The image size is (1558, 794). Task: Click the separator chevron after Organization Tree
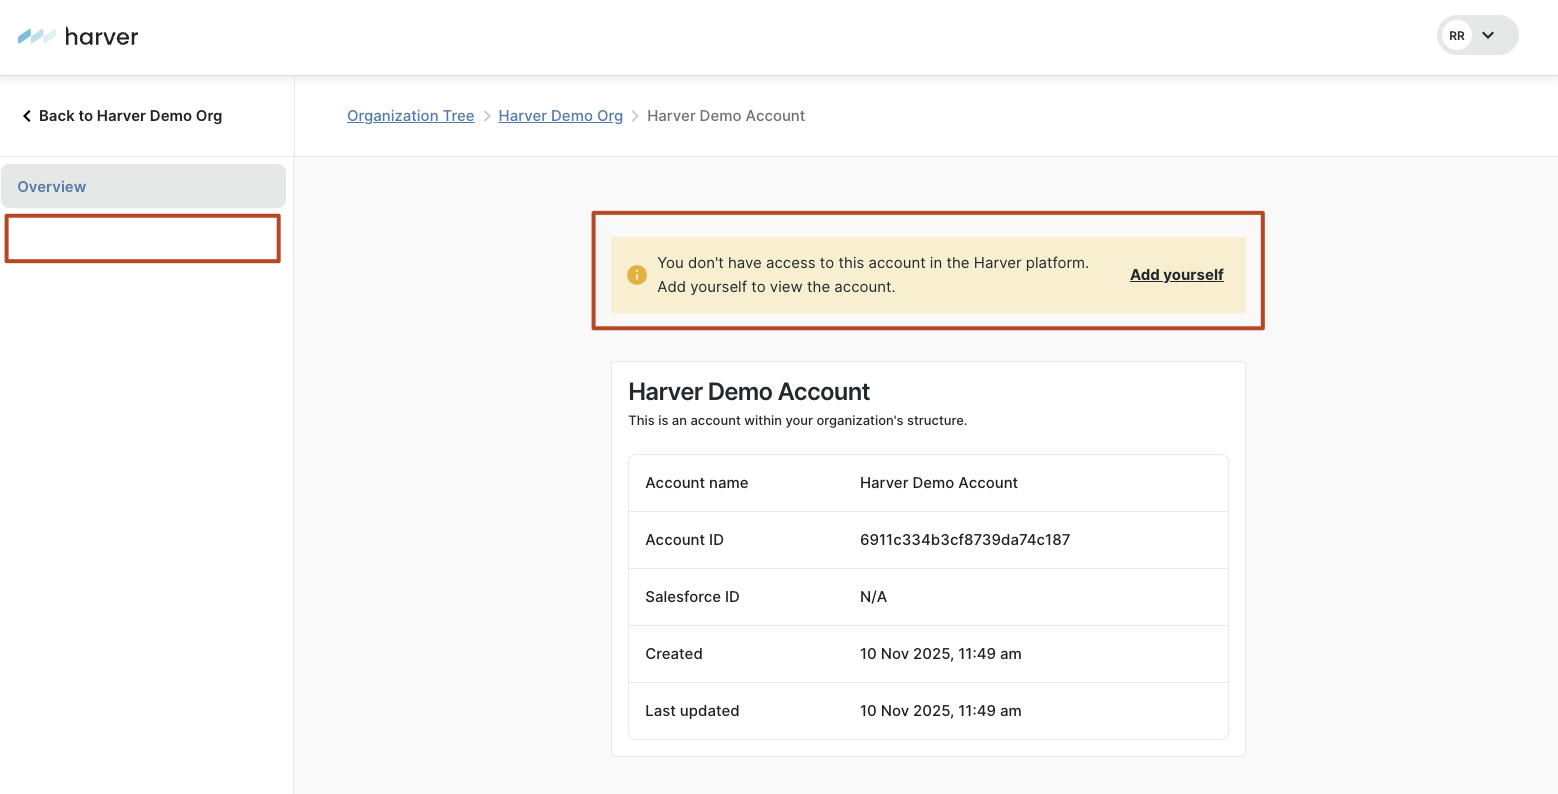pyautogui.click(x=487, y=116)
